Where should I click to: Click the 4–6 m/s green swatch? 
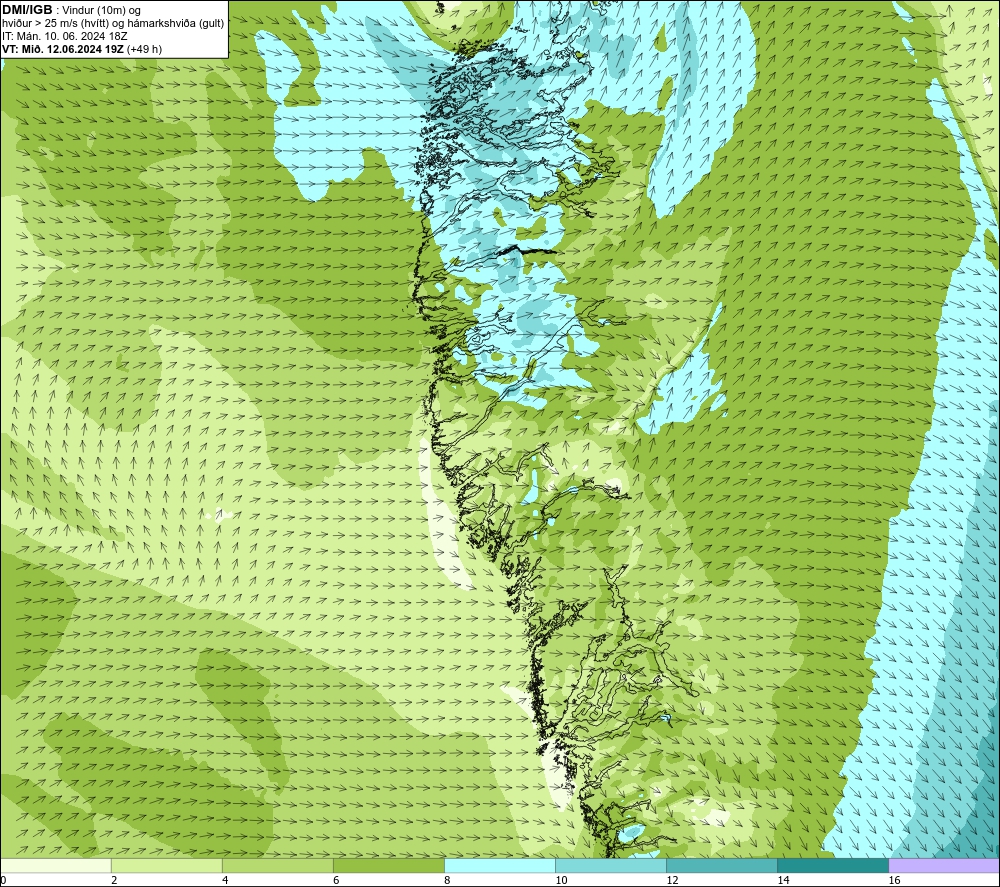pyautogui.click(x=277, y=865)
